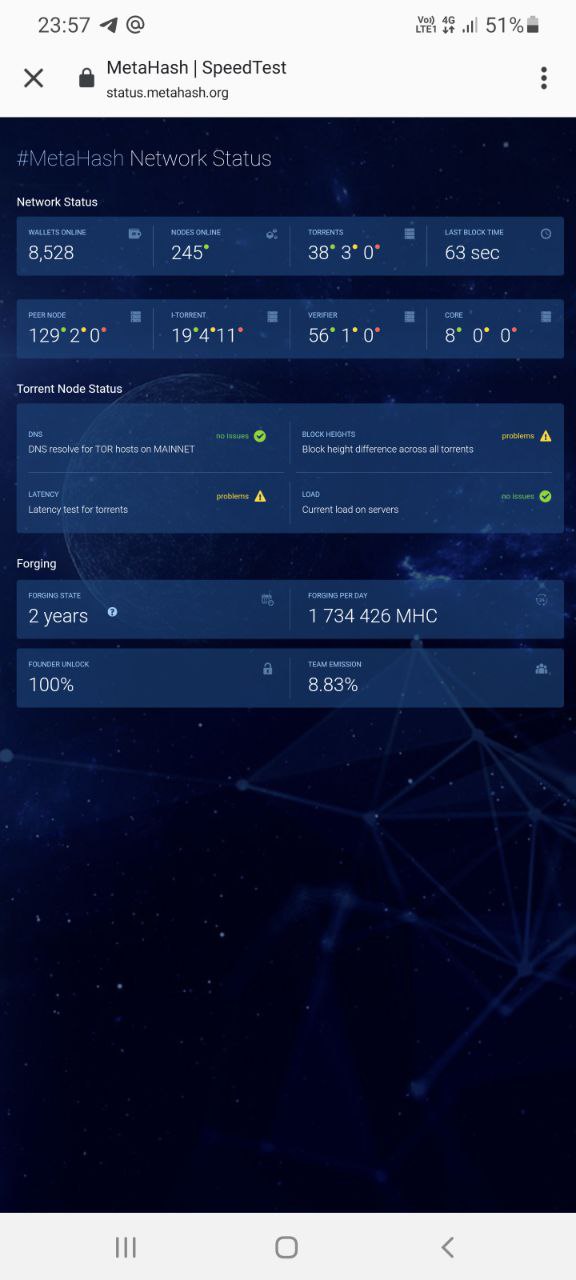Click DNS resolve for TOR hosts text
This screenshot has height=1280, width=576.
(x=111, y=450)
